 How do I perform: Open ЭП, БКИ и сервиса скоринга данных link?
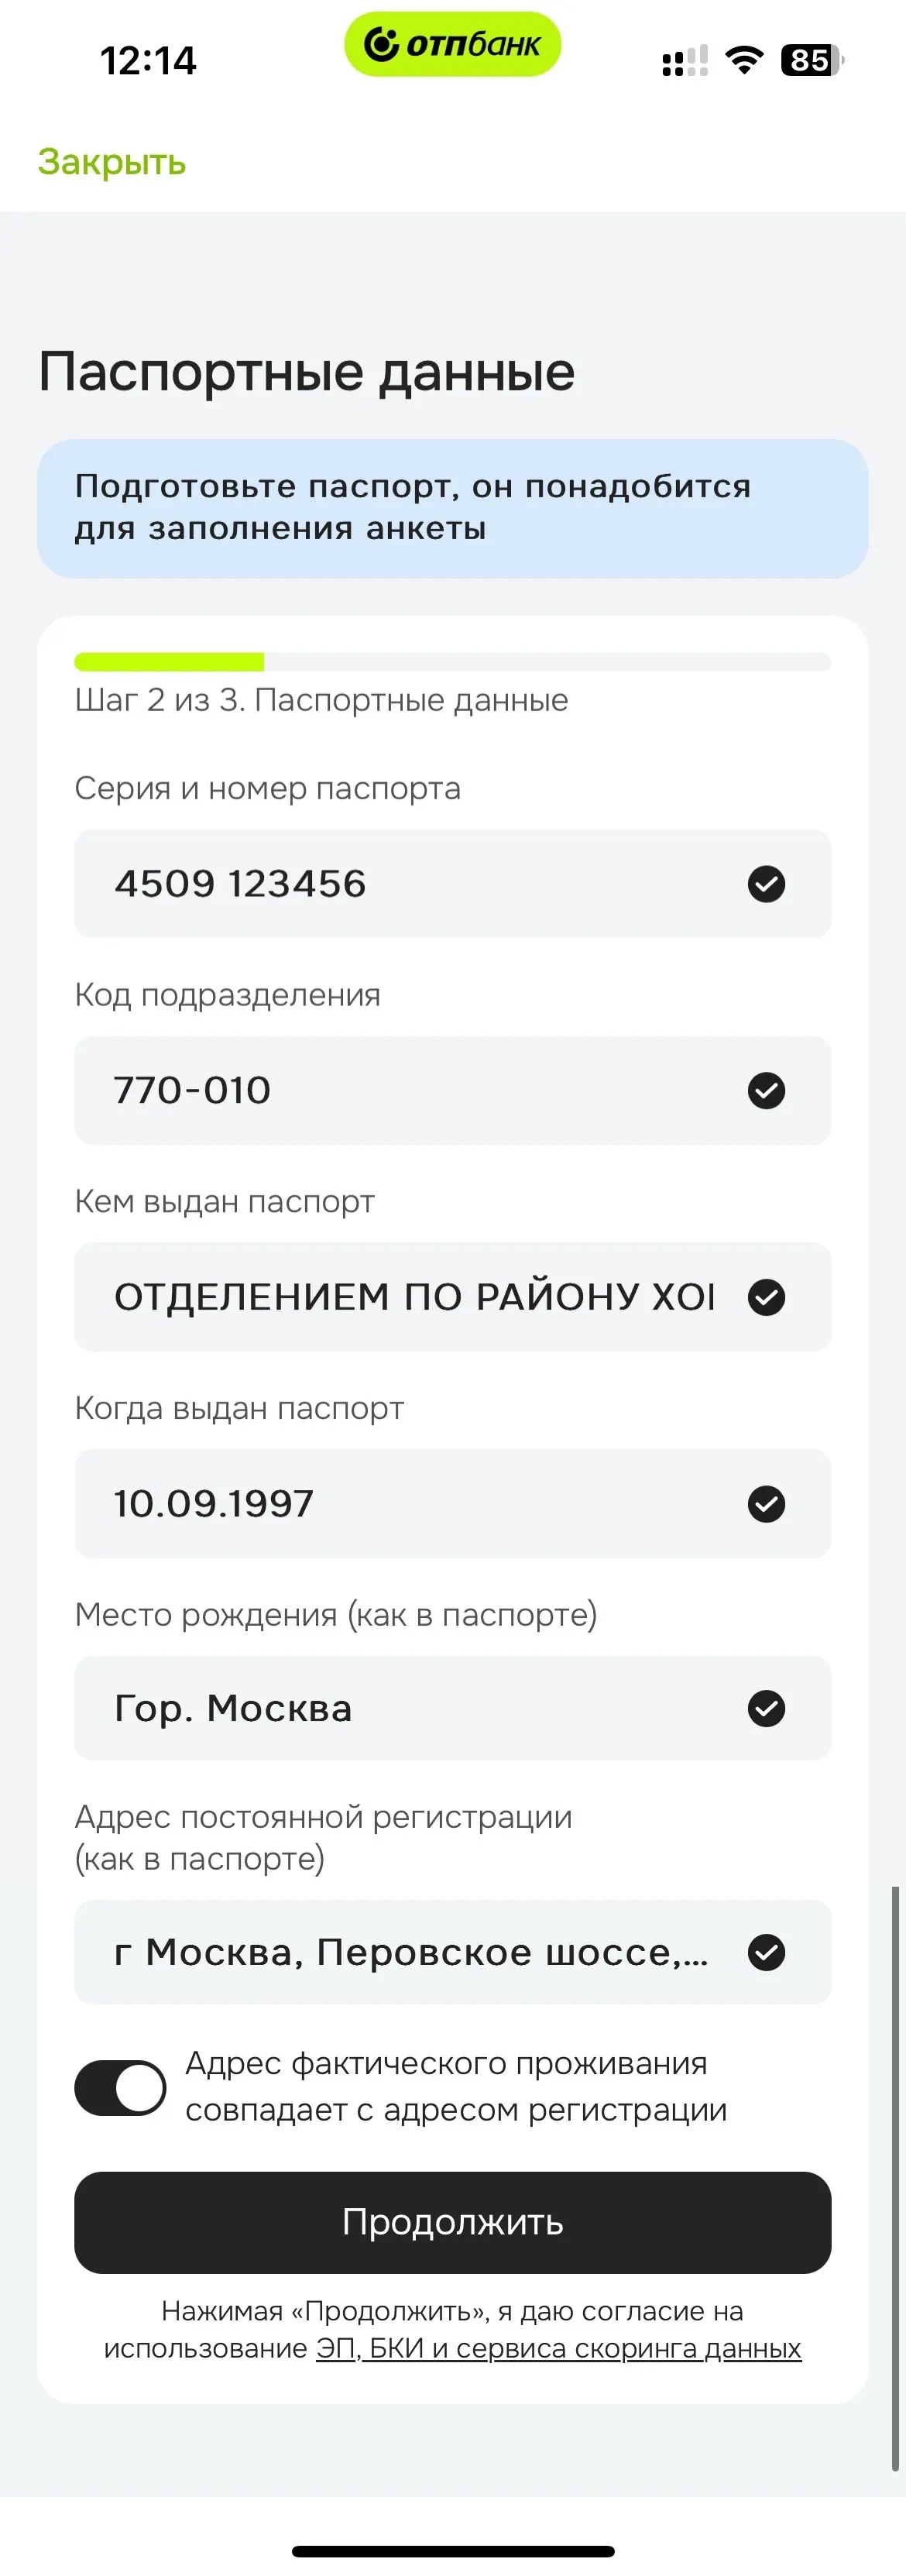pyautogui.click(x=558, y=2348)
